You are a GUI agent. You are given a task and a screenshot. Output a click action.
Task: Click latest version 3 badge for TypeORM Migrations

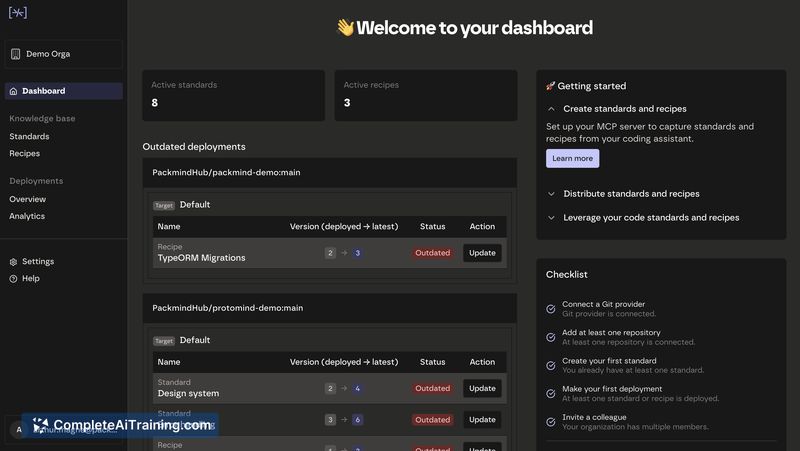pos(358,253)
